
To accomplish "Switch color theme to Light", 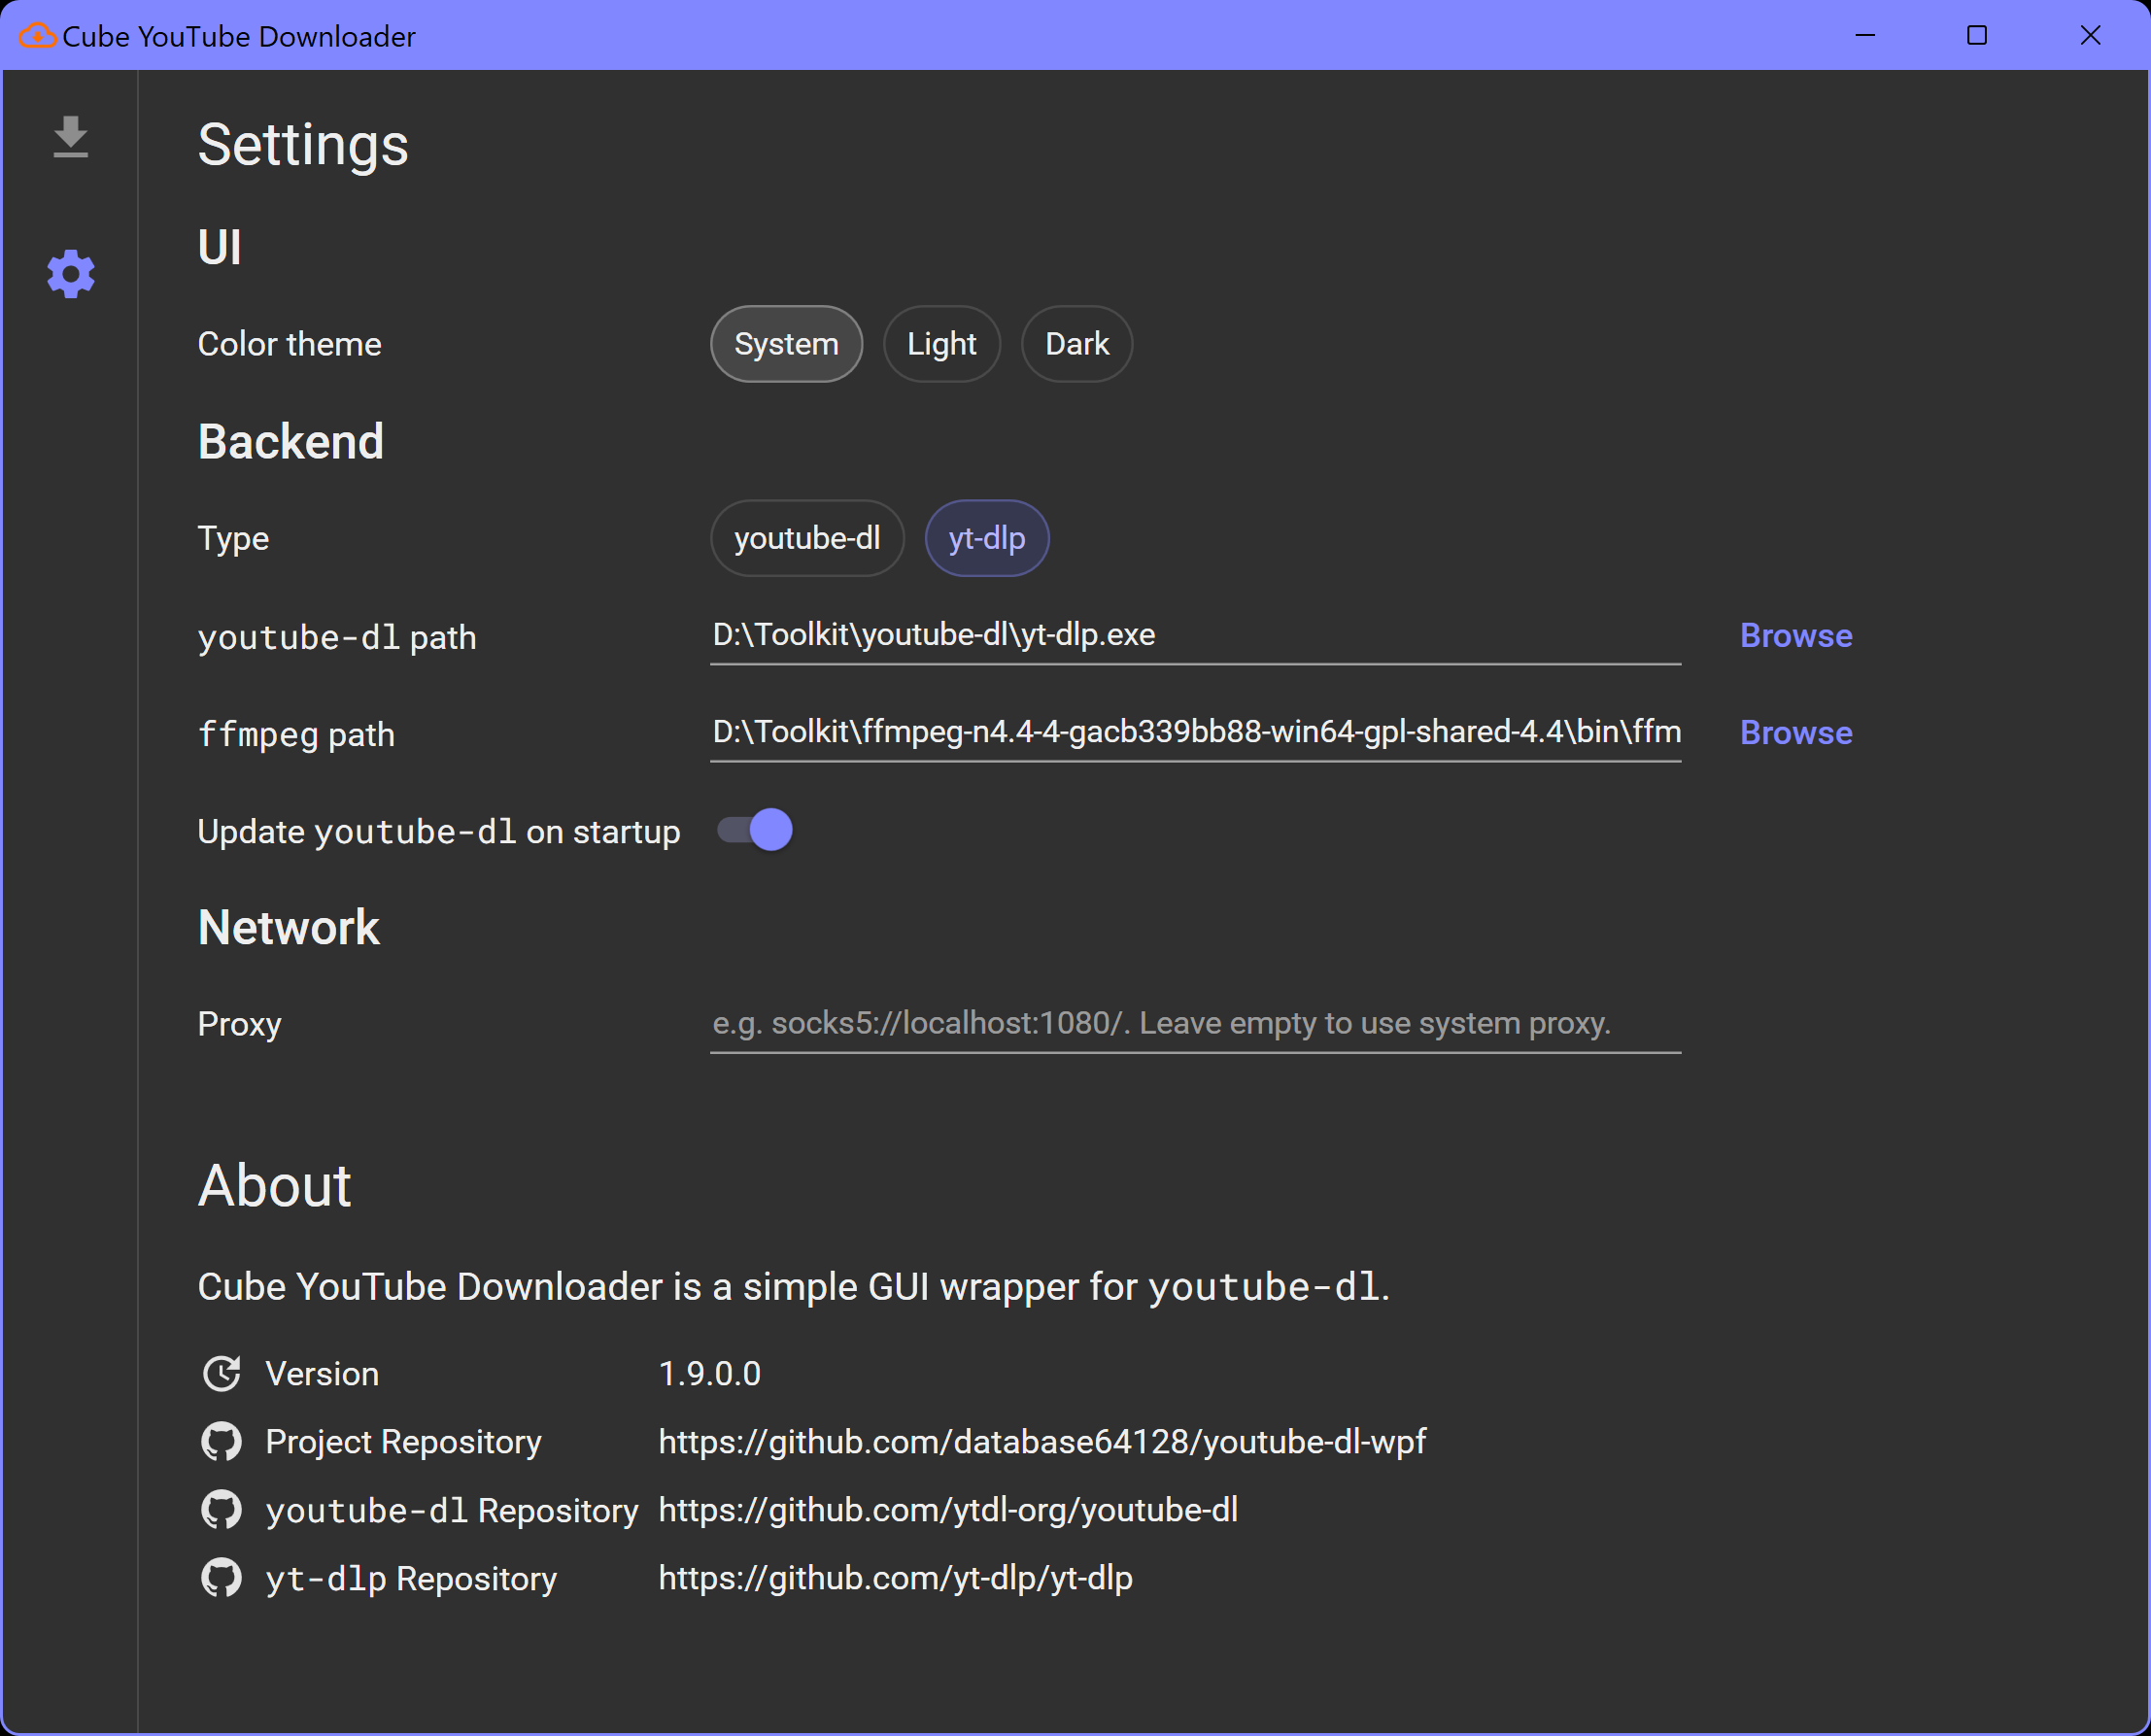I will [x=941, y=344].
